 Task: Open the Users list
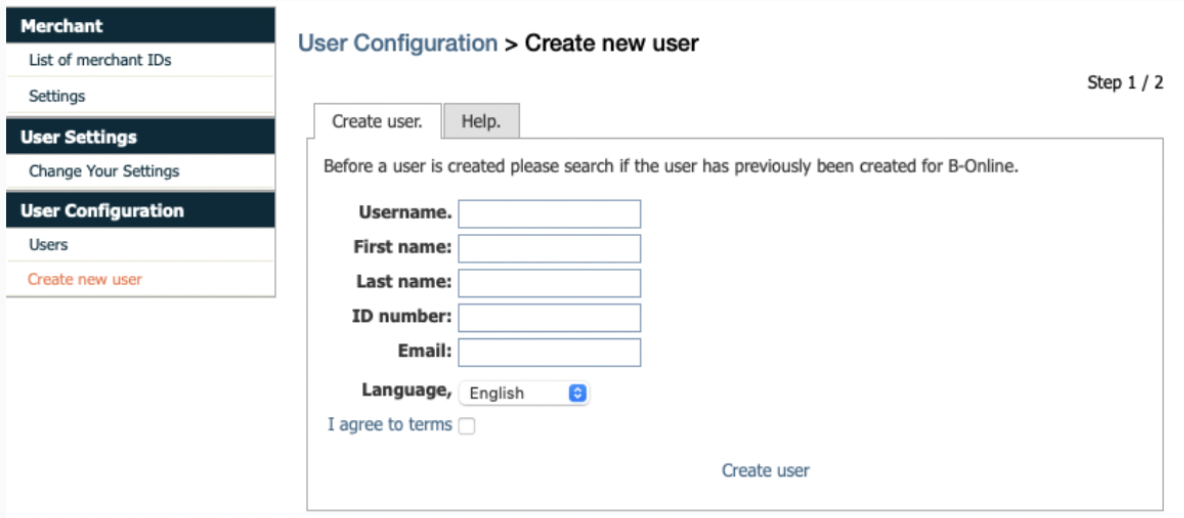pyautogui.click(x=48, y=245)
